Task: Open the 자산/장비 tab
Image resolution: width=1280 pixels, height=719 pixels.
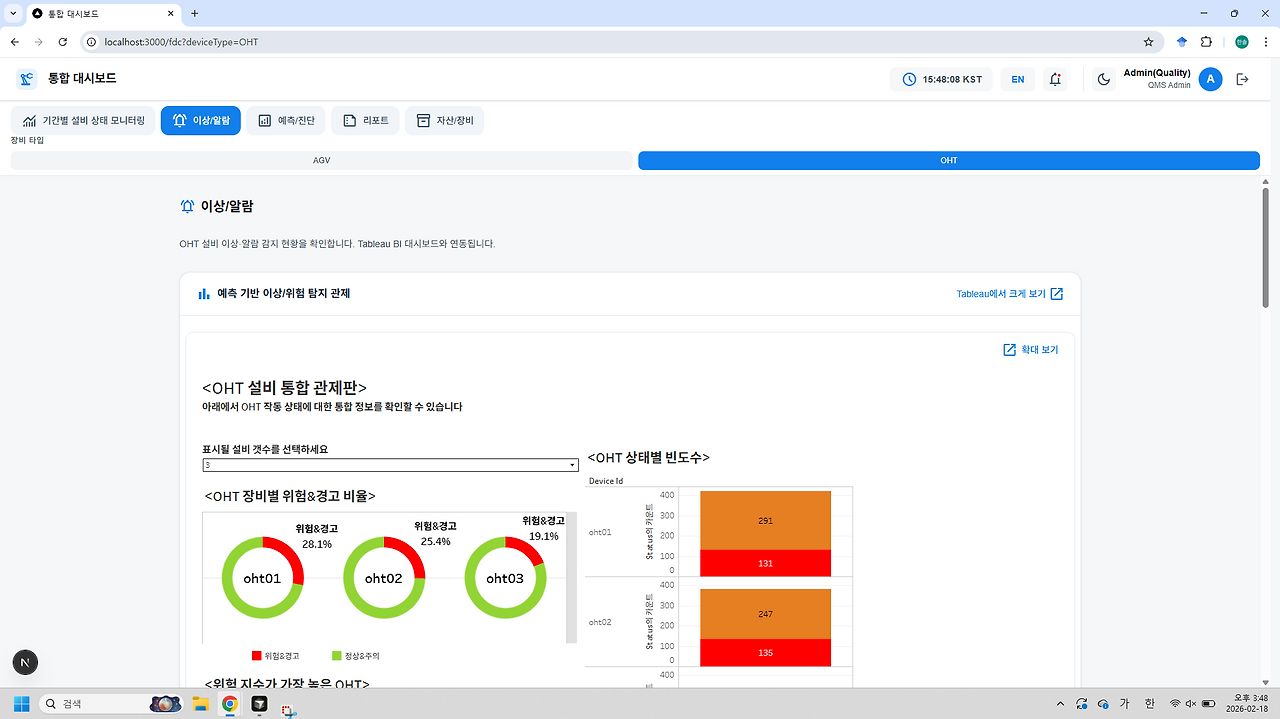Action: coord(445,120)
